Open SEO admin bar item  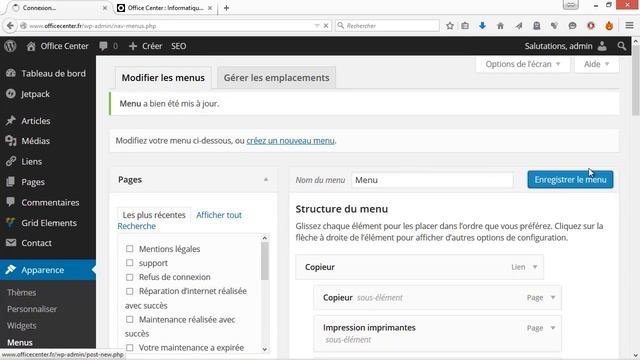178,46
